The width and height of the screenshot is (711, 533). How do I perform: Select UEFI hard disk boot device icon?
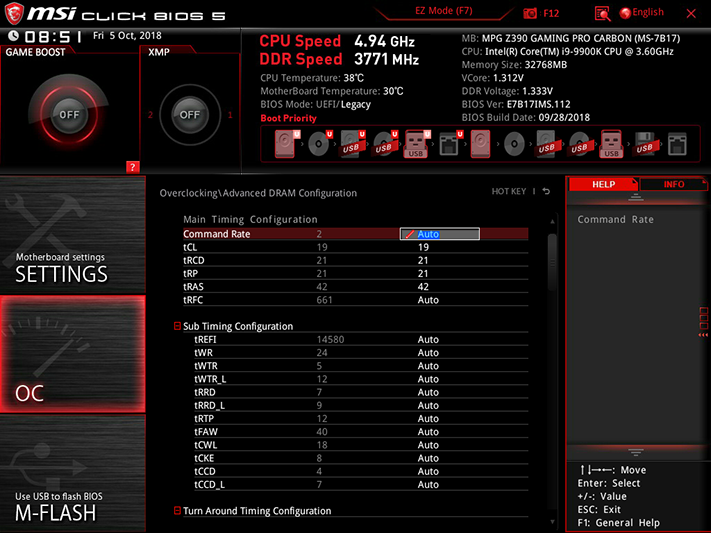(287, 144)
